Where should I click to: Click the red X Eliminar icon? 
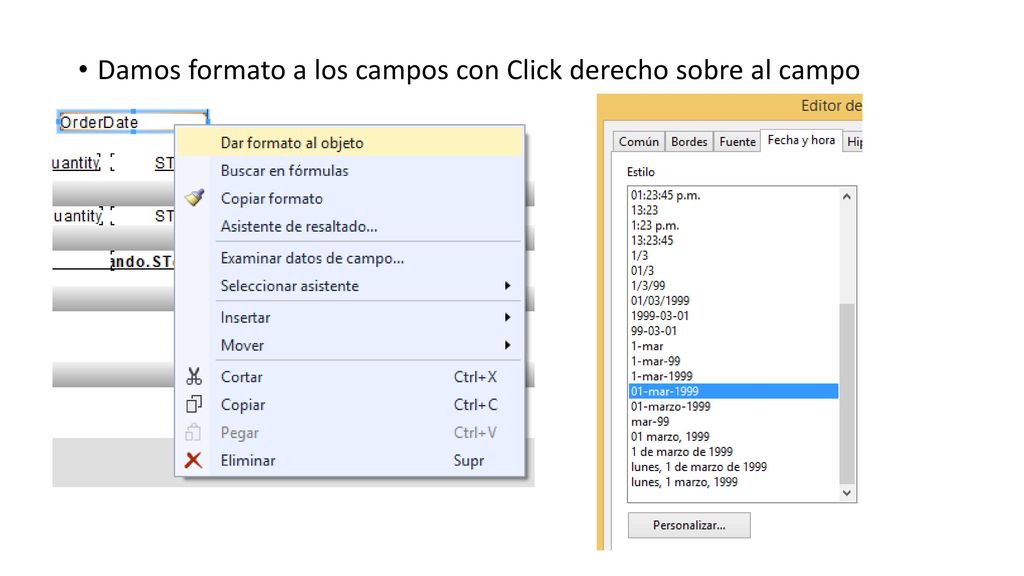tap(193, 460)
